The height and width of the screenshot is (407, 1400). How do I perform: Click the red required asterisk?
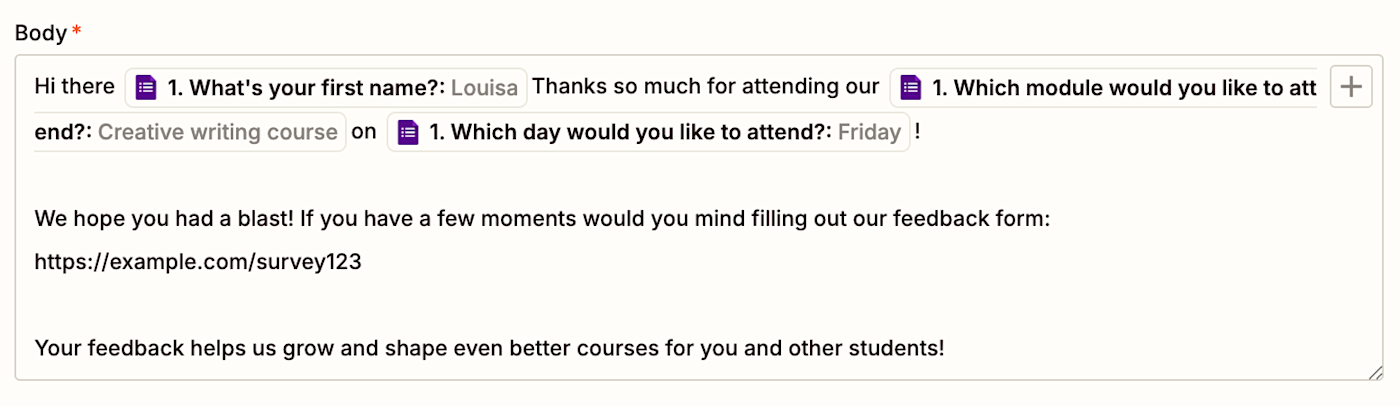point(77,32)
